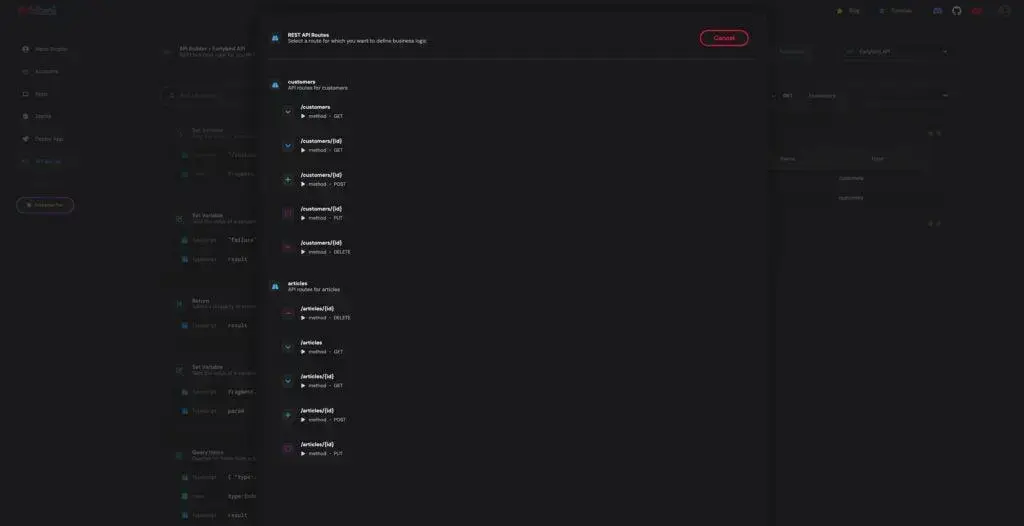
Task: Open the Earlybird API dropdown
Action: pos(896,52)
